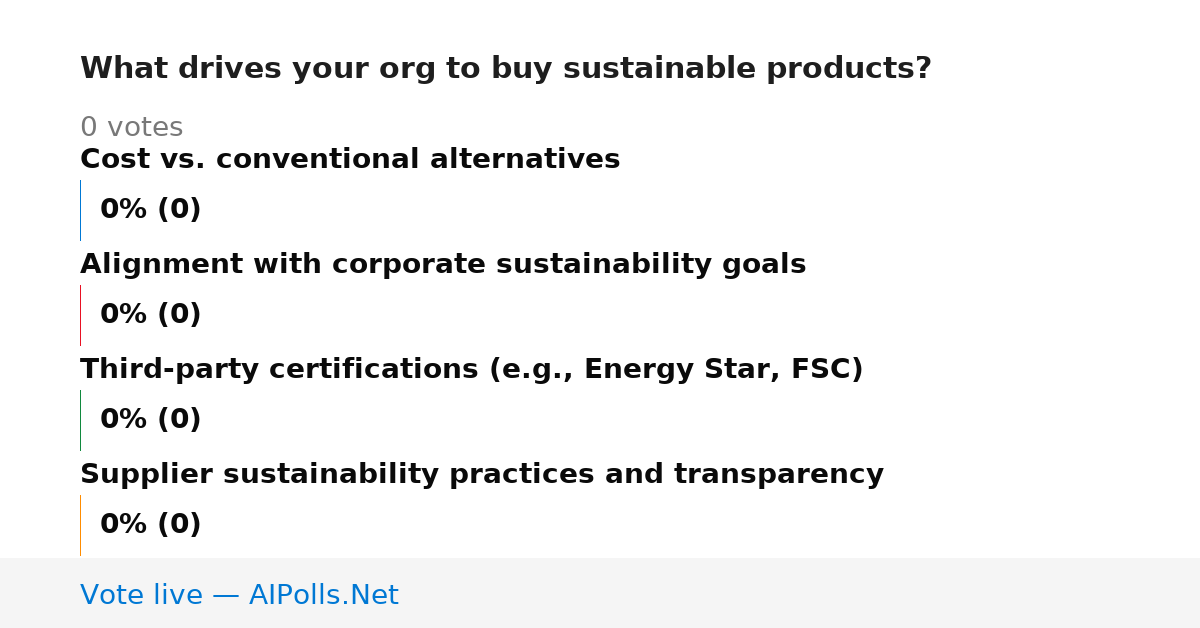The height and width of the screenshot is (628, 1200).
Task: Click the green bar under Third-party certifications
Action: point(81,420)
